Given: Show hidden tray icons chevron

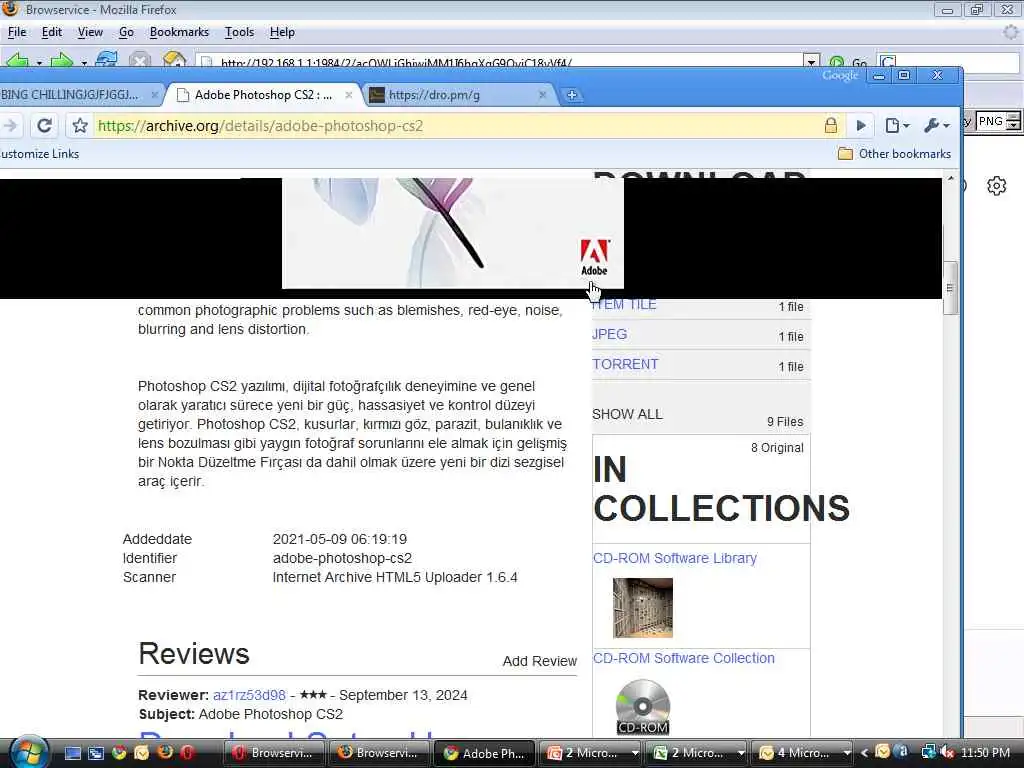Looking at the screenshot, I should (864, 753).
